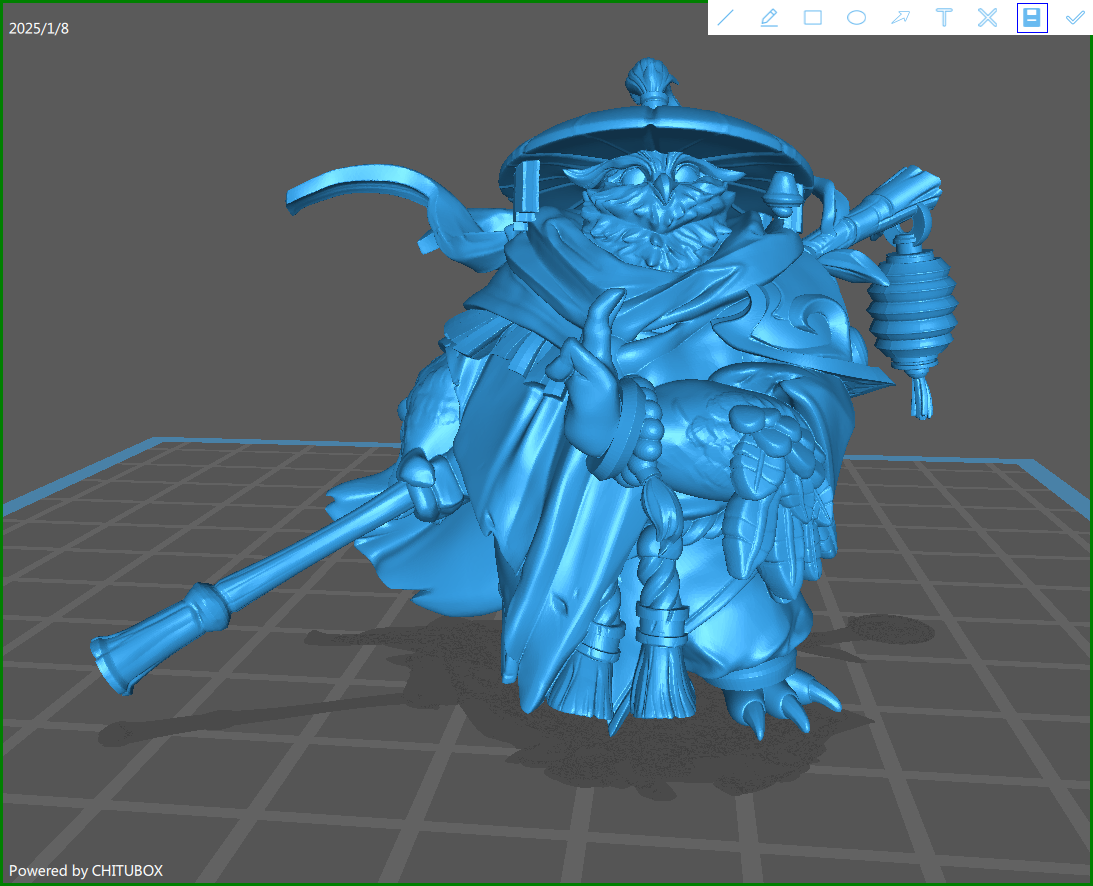Save the screenshot with the disk icon
1093x886 pixels.
coord(1032,18)
